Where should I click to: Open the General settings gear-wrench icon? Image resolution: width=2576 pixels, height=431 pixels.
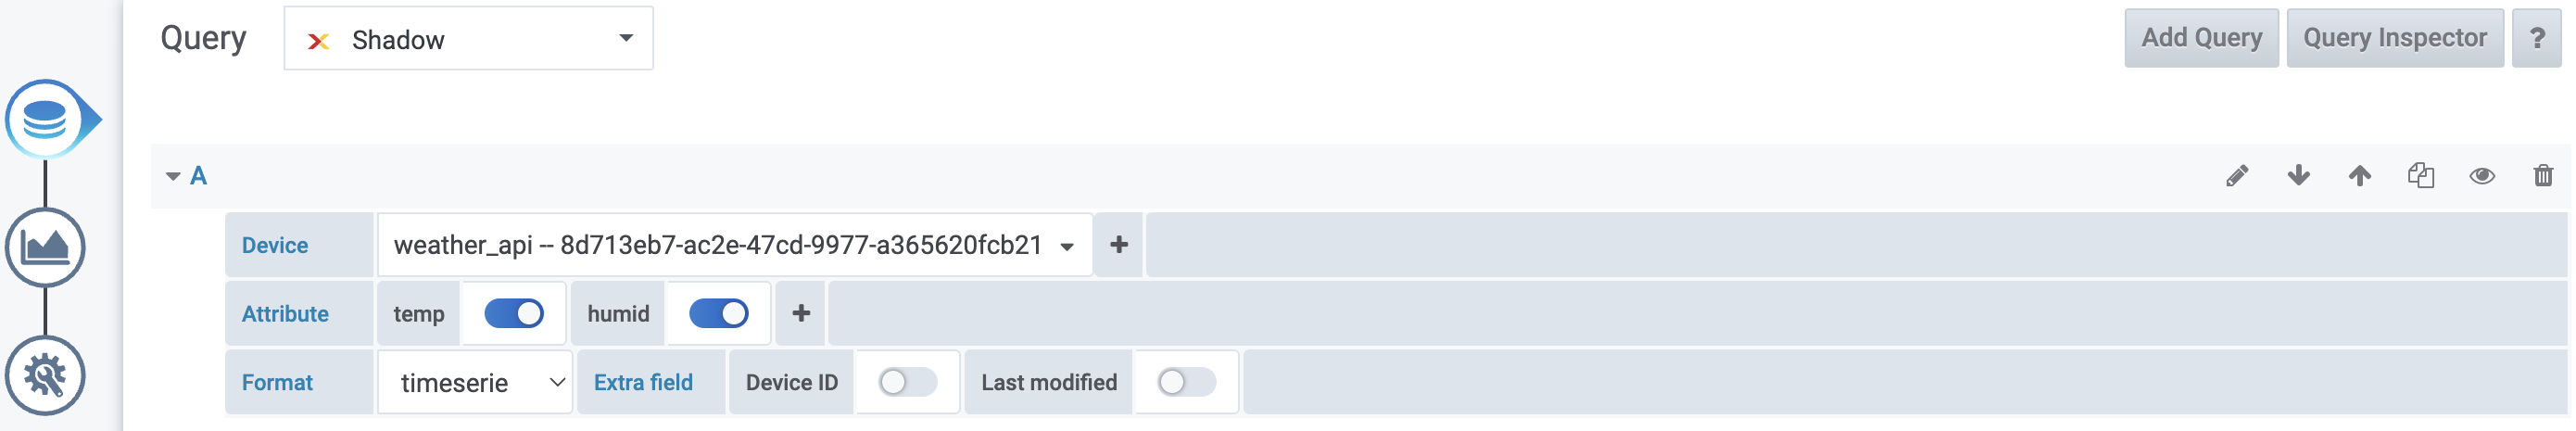coord(45,376)
